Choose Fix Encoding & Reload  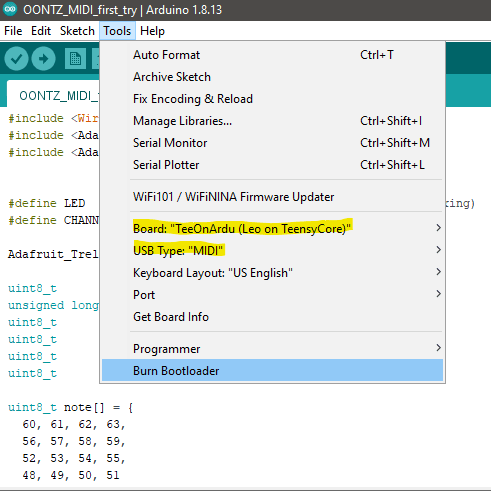pos(272,99)
